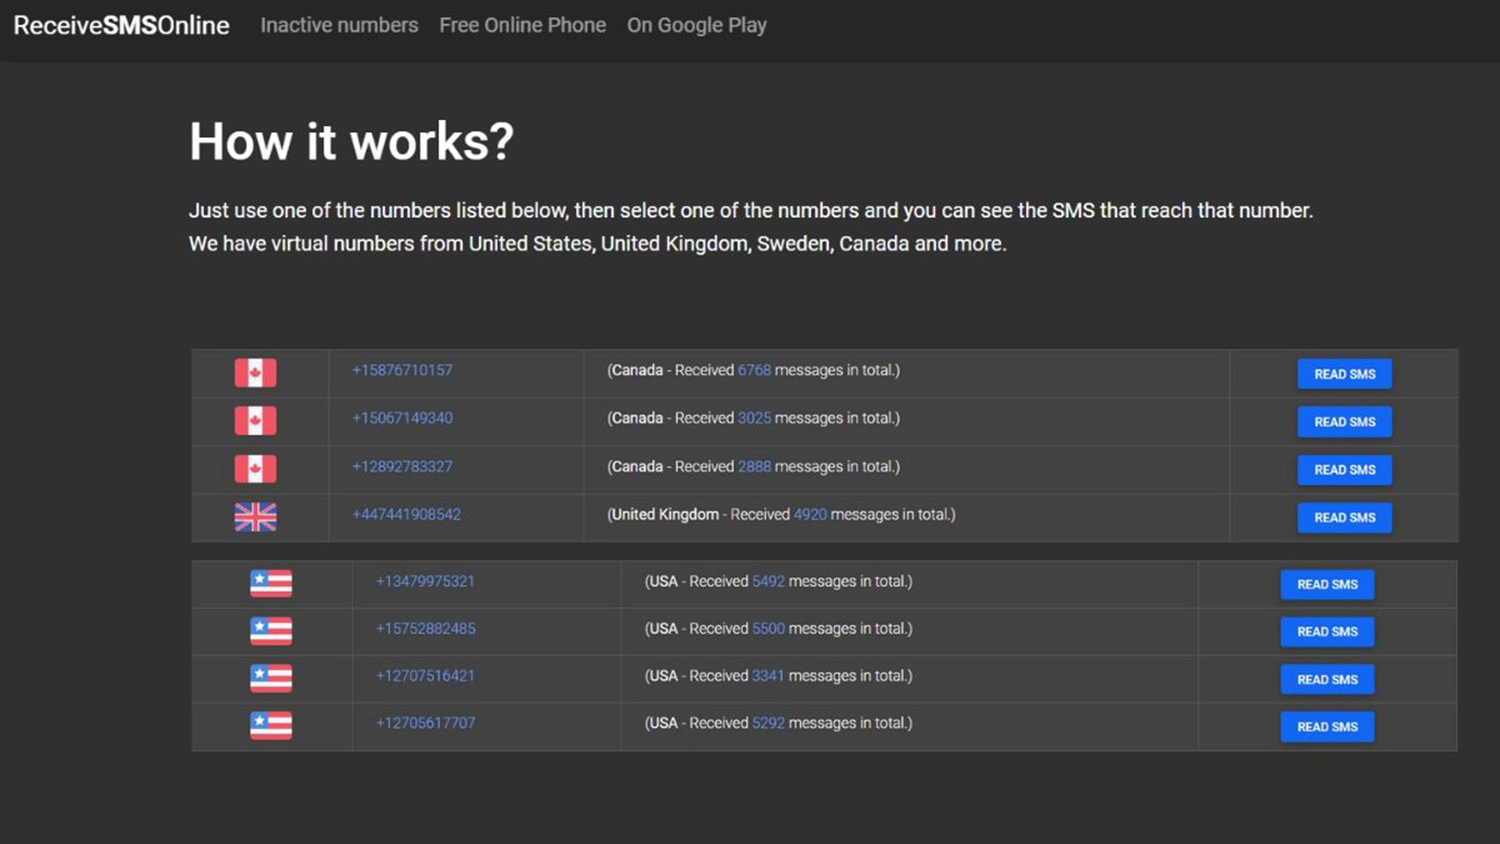Open number +12892783327
The height and width of the screenshot is (844, 1500).
(x=402, y=466)
